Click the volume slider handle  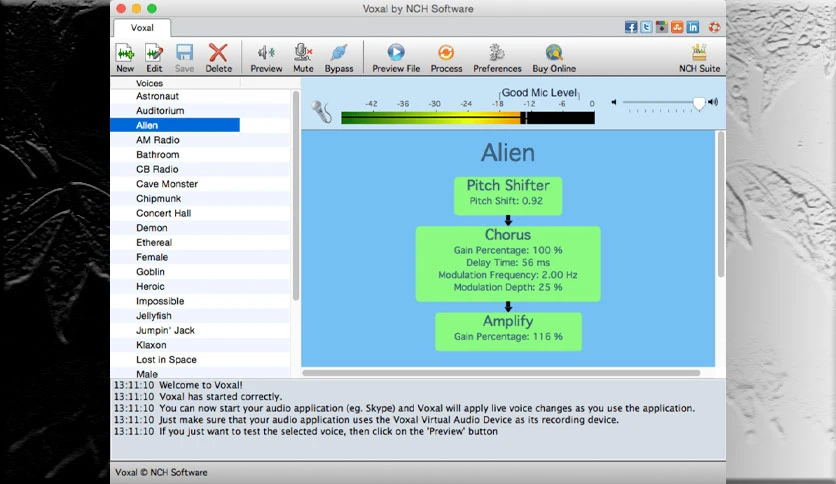[x=698, y=103]
